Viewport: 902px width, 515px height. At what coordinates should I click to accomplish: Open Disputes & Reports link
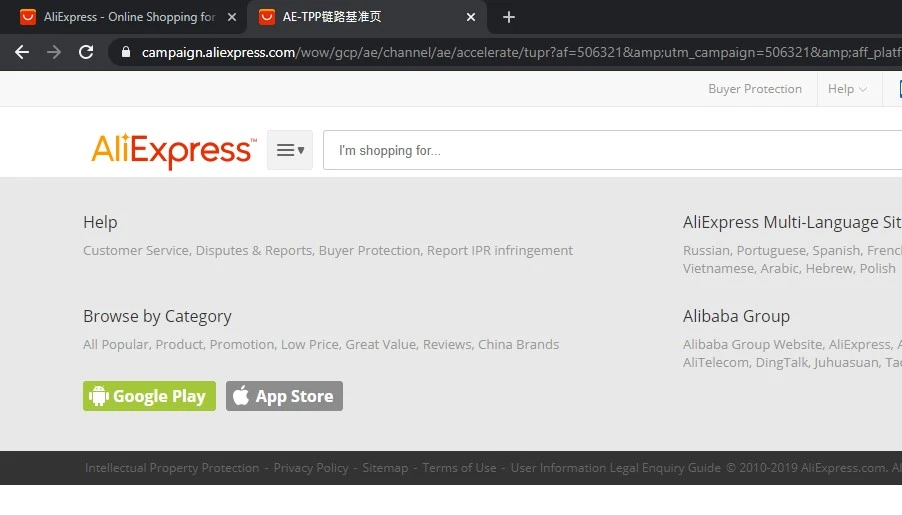(254, 250)
